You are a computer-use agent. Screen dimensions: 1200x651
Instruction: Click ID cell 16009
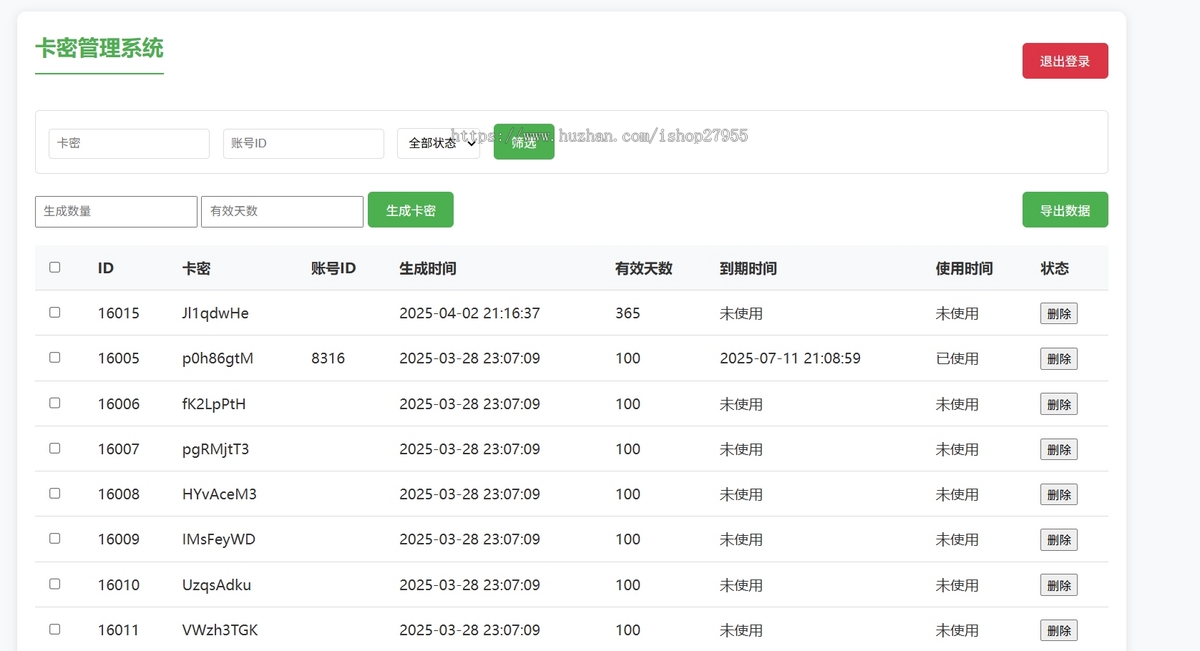(119, 539)
